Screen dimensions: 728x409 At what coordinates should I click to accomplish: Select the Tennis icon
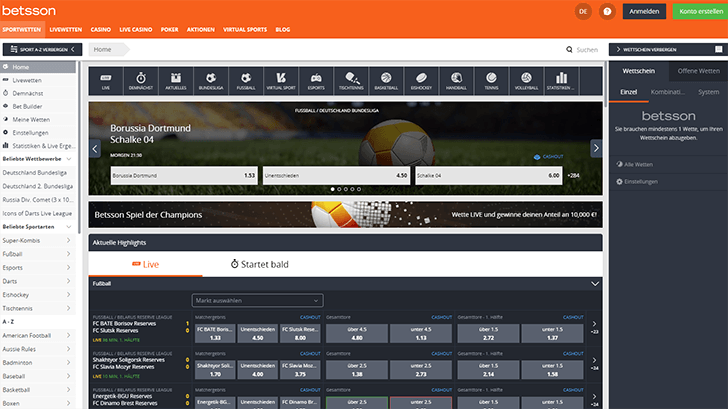[491, 81]
